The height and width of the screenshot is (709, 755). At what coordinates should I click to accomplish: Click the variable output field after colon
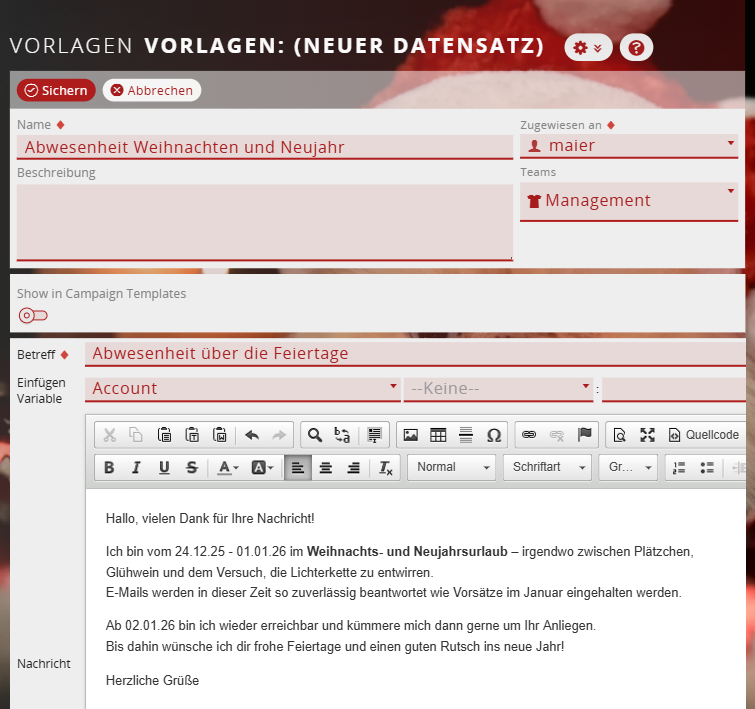click(x=674, y=389)
